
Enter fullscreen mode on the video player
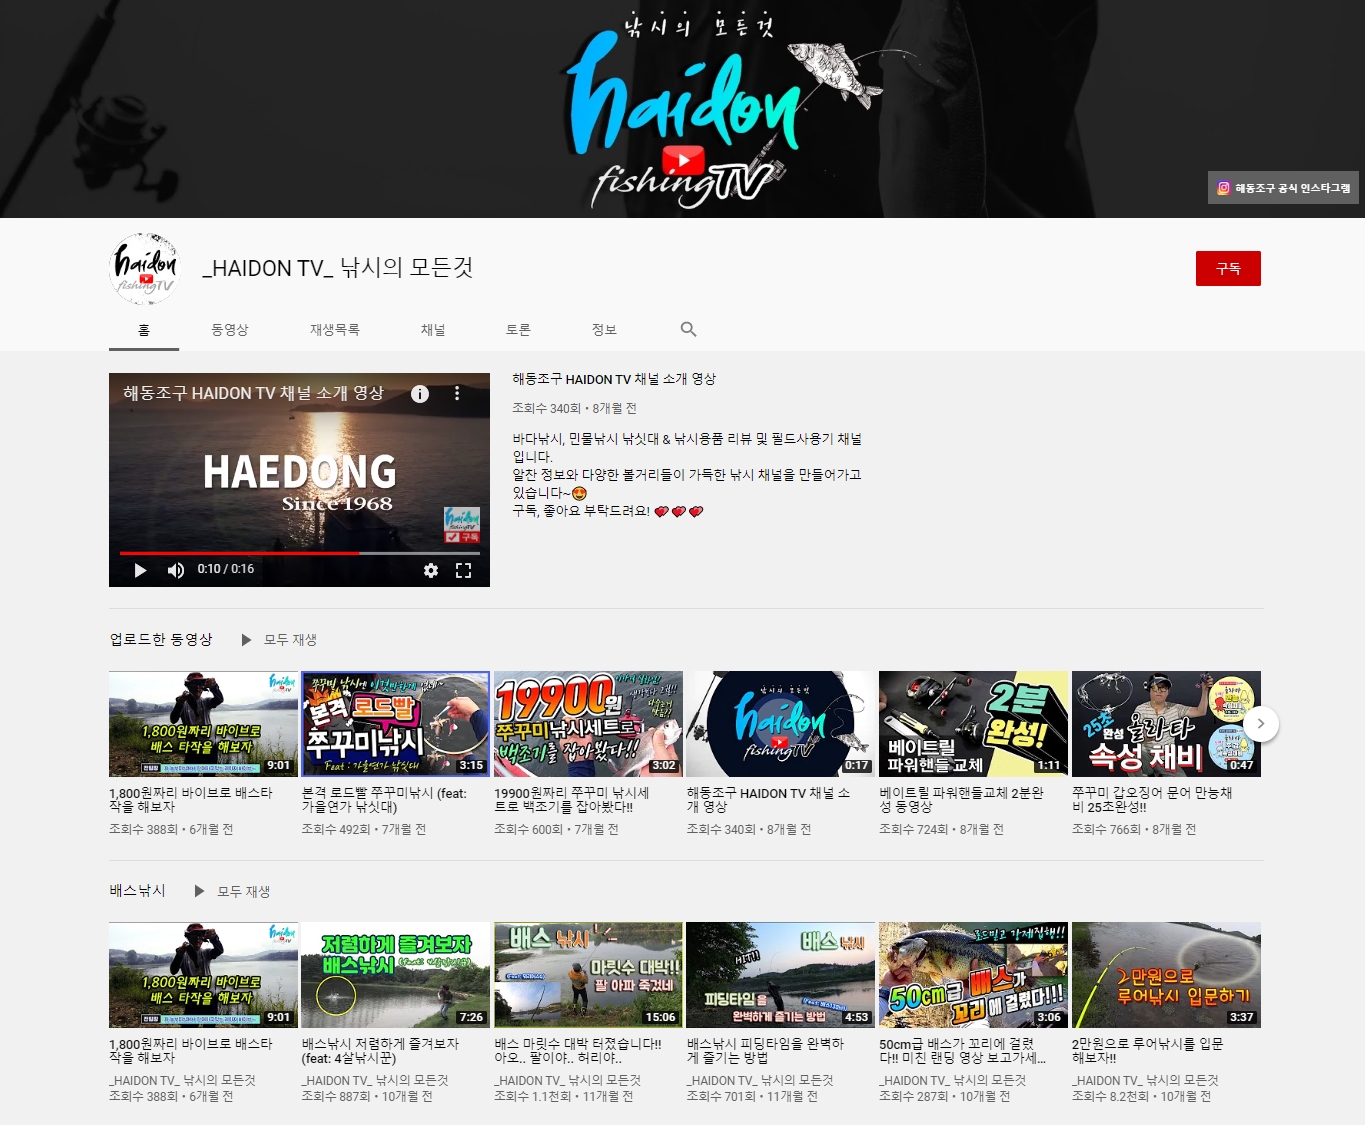click(x=464, y=570)
